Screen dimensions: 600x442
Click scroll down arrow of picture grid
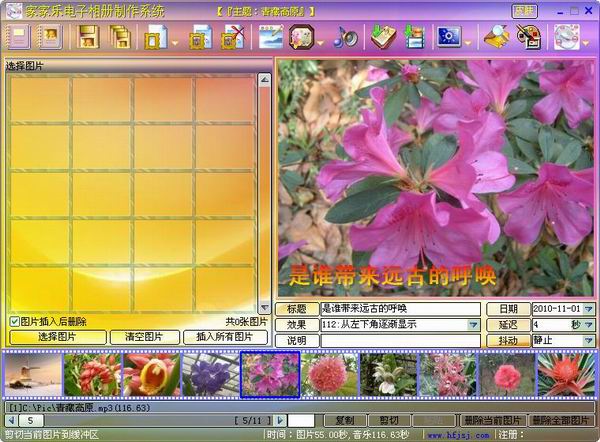point(264,307)
